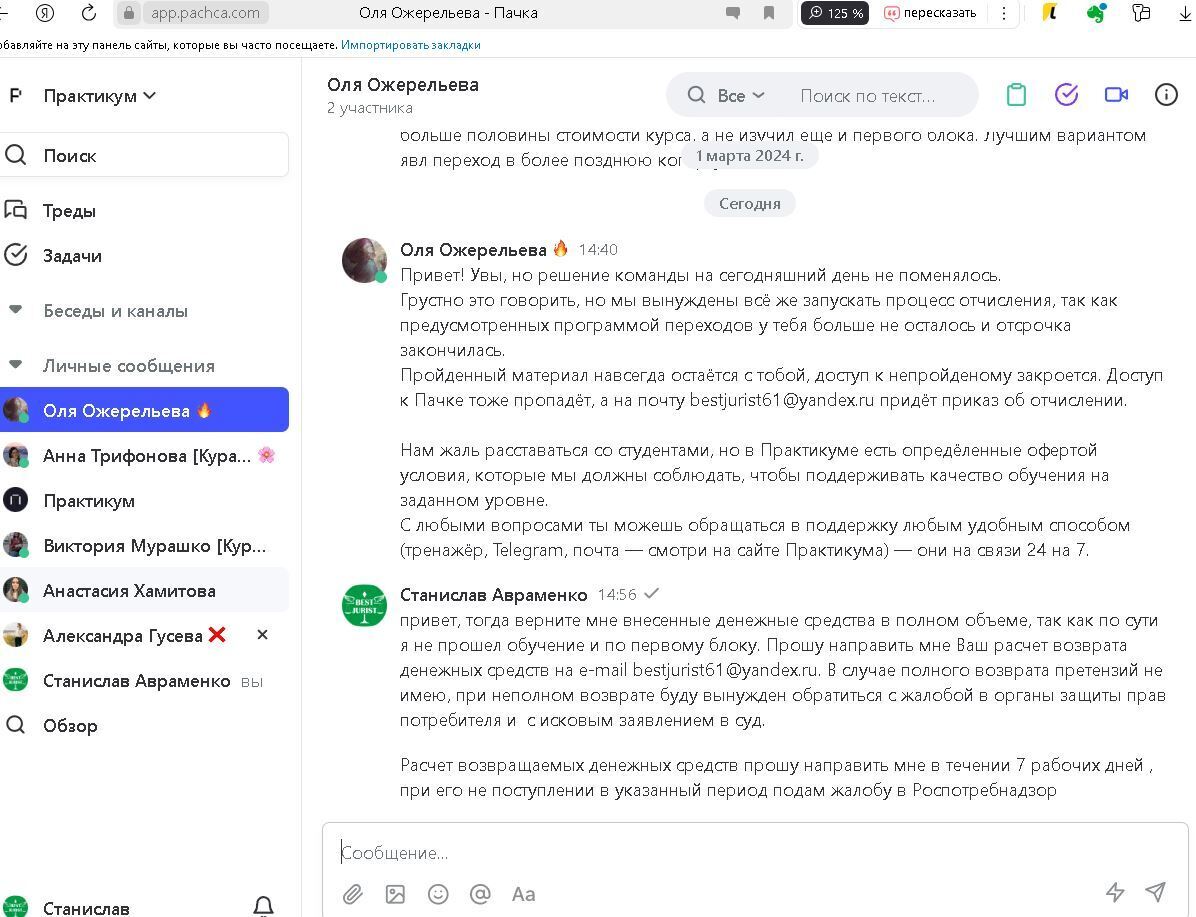Open chat info via the i icon

(1166, 94)
